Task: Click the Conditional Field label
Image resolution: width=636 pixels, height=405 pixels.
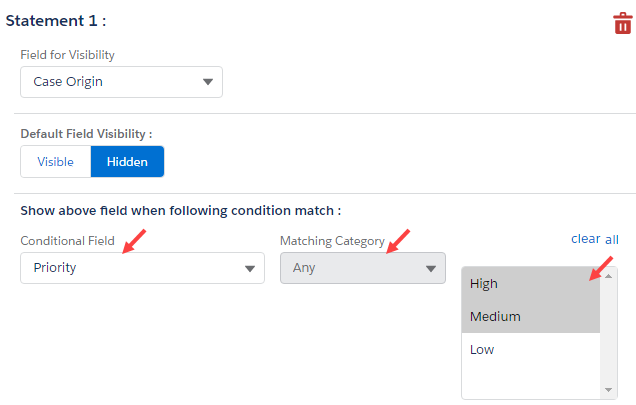Action: [x=68, y=241]
